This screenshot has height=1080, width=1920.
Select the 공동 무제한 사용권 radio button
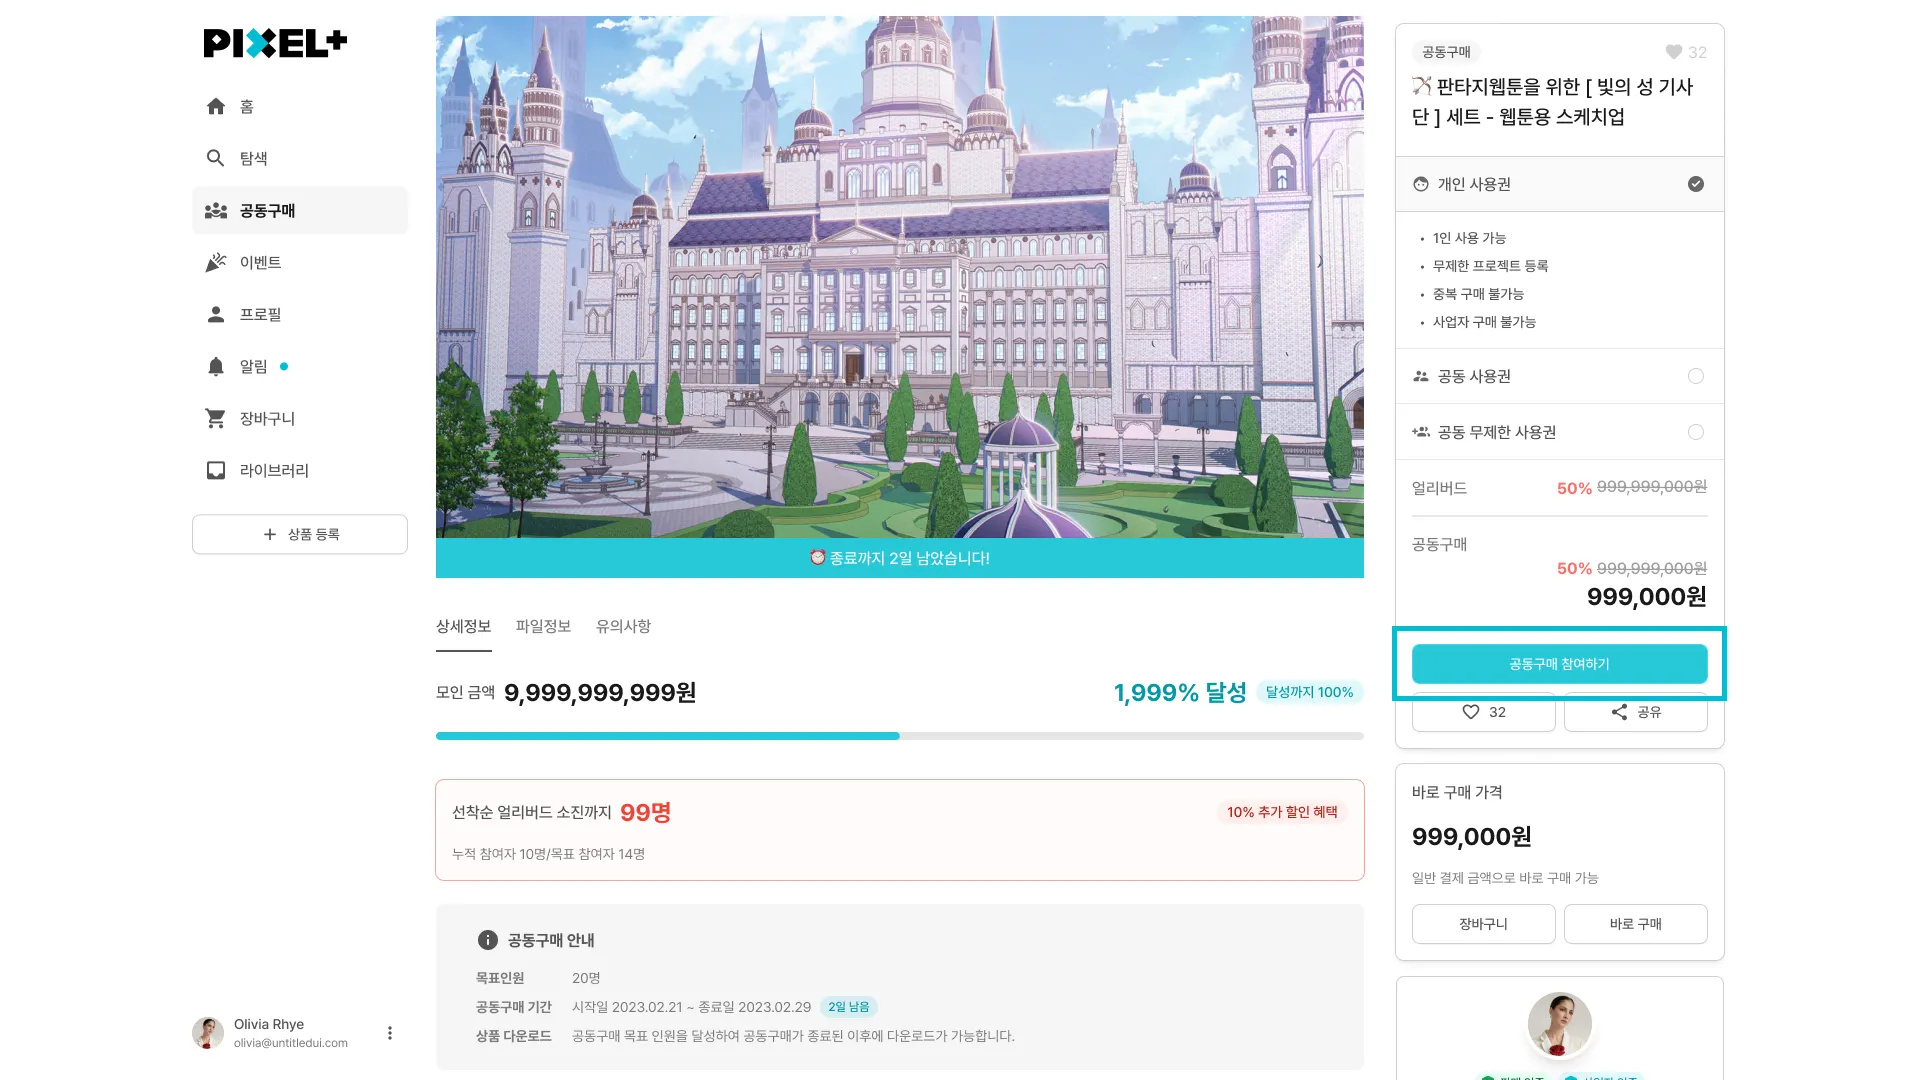[1696, 432]
